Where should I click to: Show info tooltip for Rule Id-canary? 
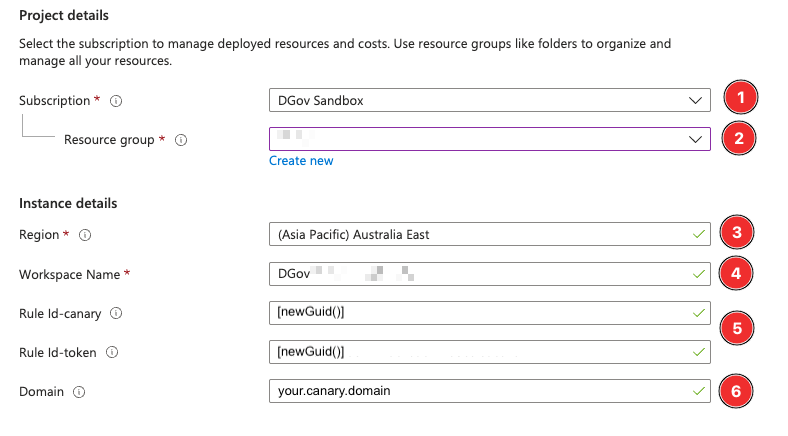click(116, 313)
